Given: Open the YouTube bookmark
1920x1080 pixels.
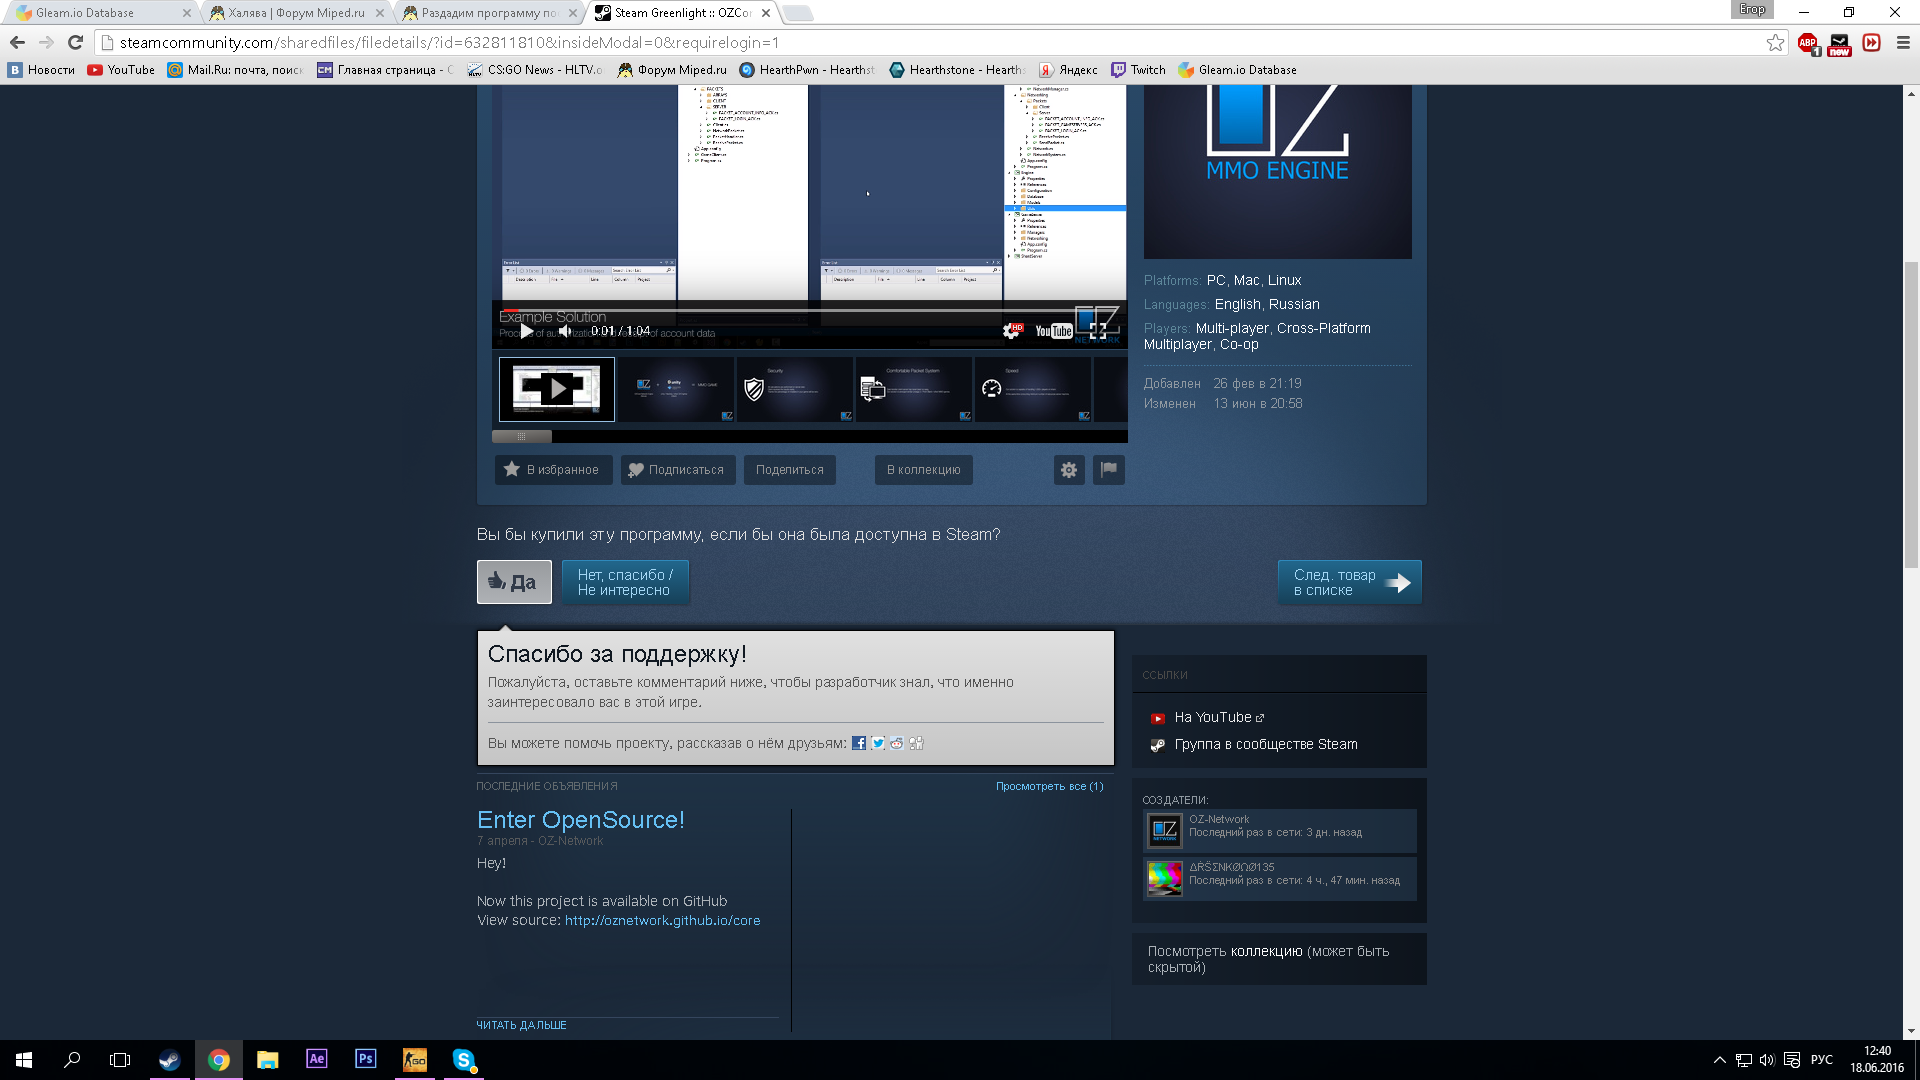Looking at the screenshot, I should coord(121,70).
